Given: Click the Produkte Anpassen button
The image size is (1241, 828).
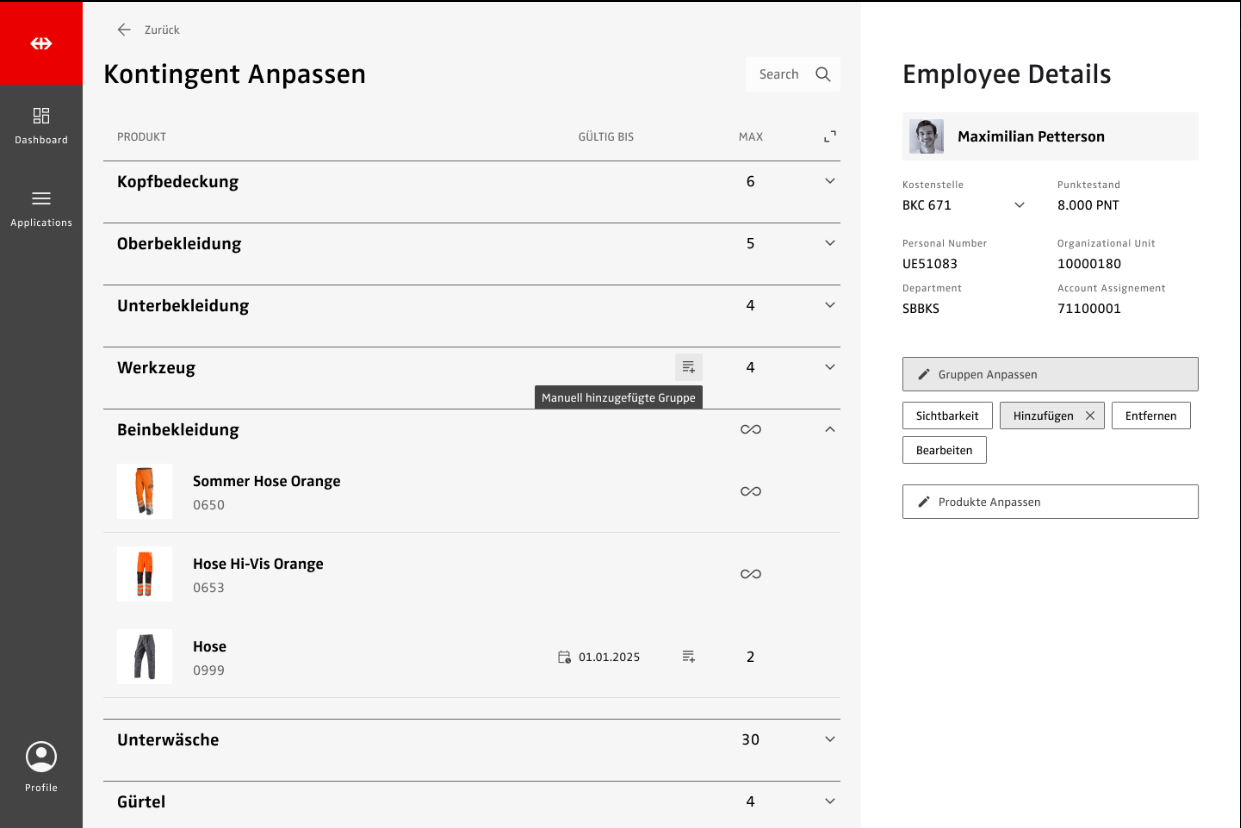Looking at the screenshot, I should tap(1049, 502).
